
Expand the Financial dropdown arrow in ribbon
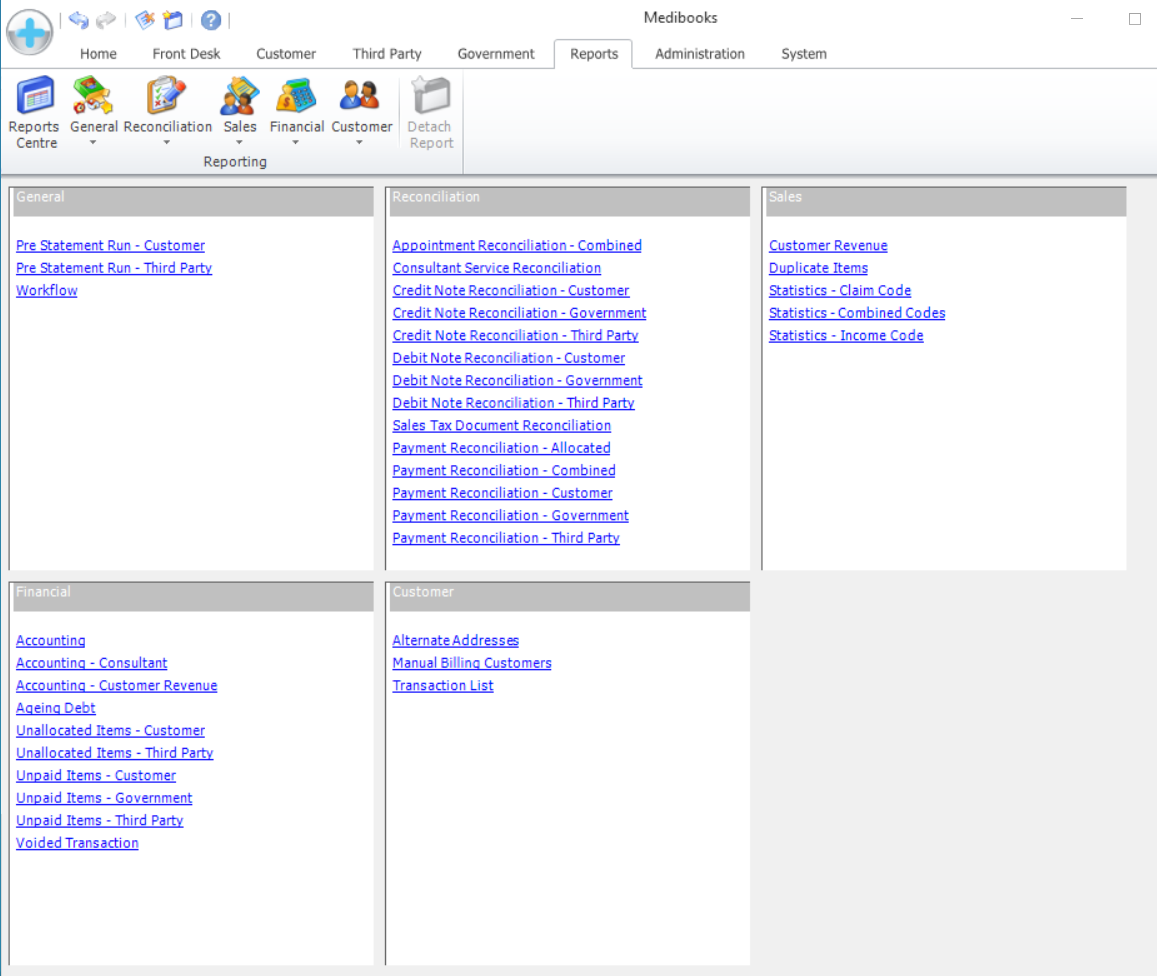296,143
